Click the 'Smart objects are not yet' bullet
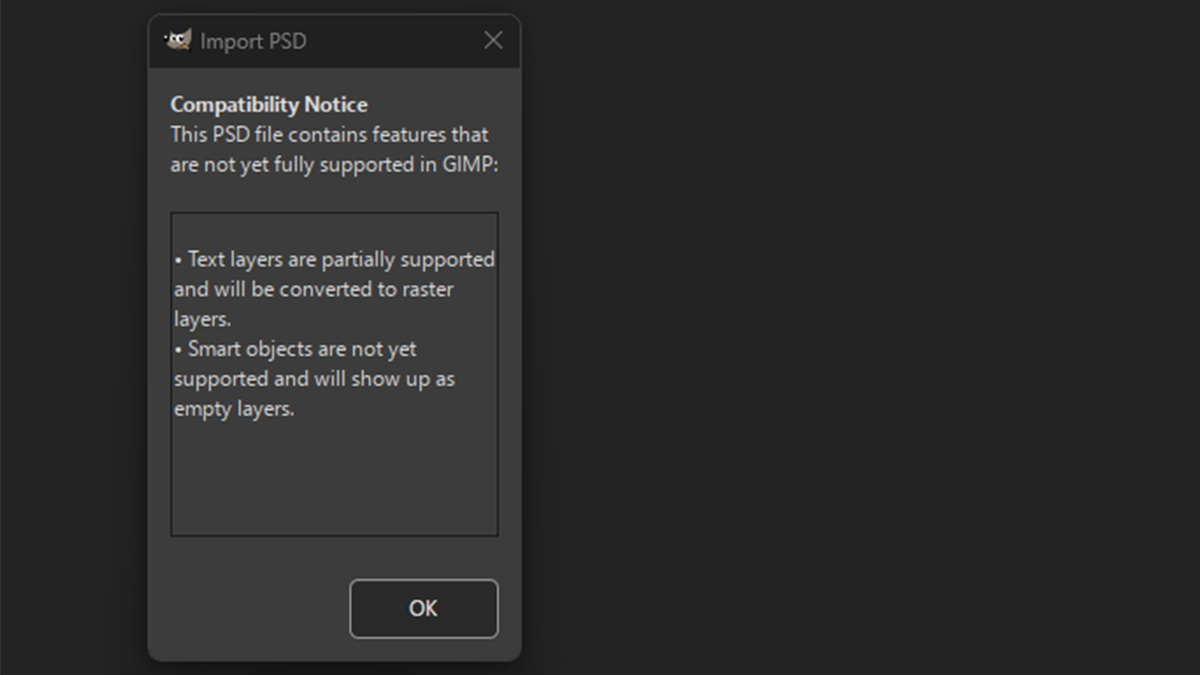 tap(296, 349)
